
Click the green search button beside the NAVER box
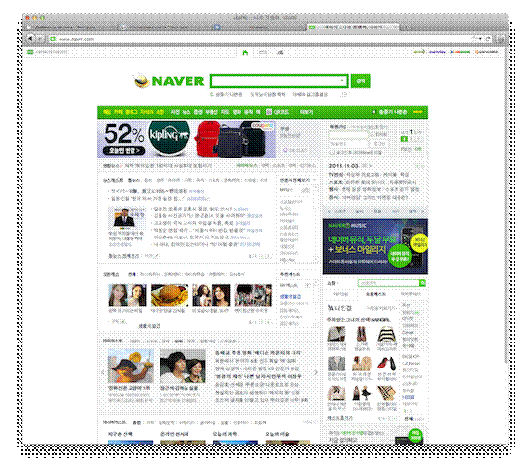click(361, 81)
